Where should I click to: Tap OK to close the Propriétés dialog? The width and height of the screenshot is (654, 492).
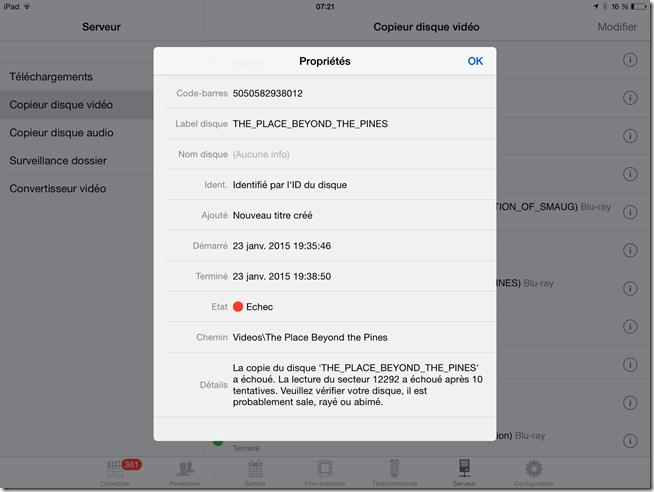point(475,61)
